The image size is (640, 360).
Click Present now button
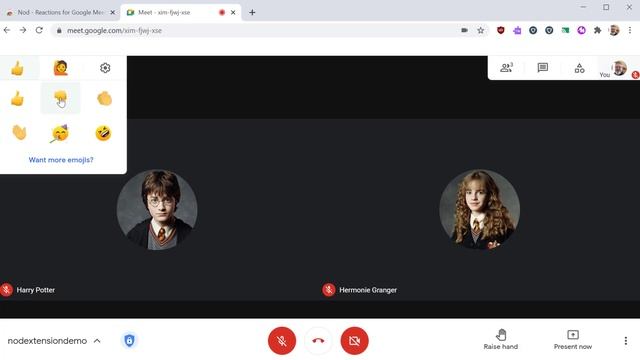573,340
